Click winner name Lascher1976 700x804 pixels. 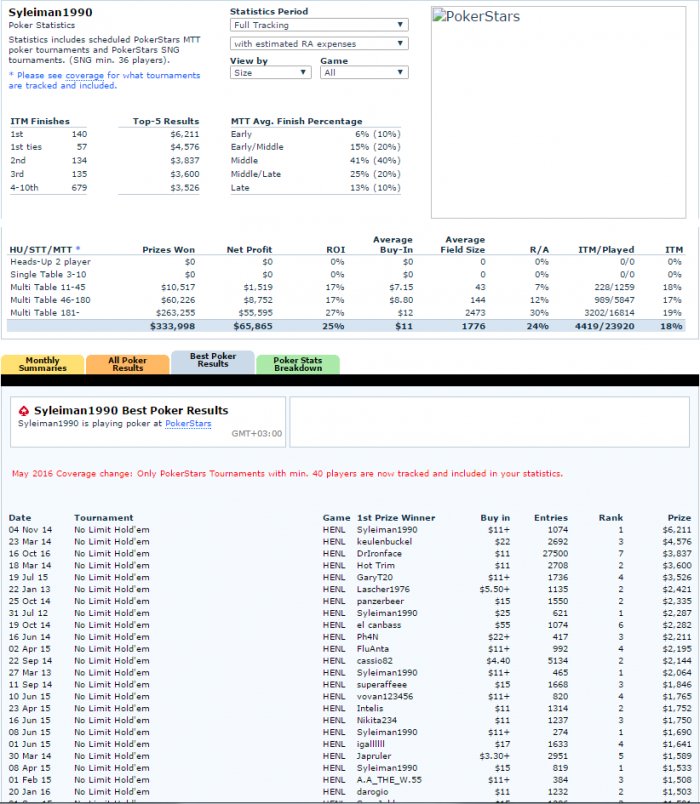[x=383, y=589]
